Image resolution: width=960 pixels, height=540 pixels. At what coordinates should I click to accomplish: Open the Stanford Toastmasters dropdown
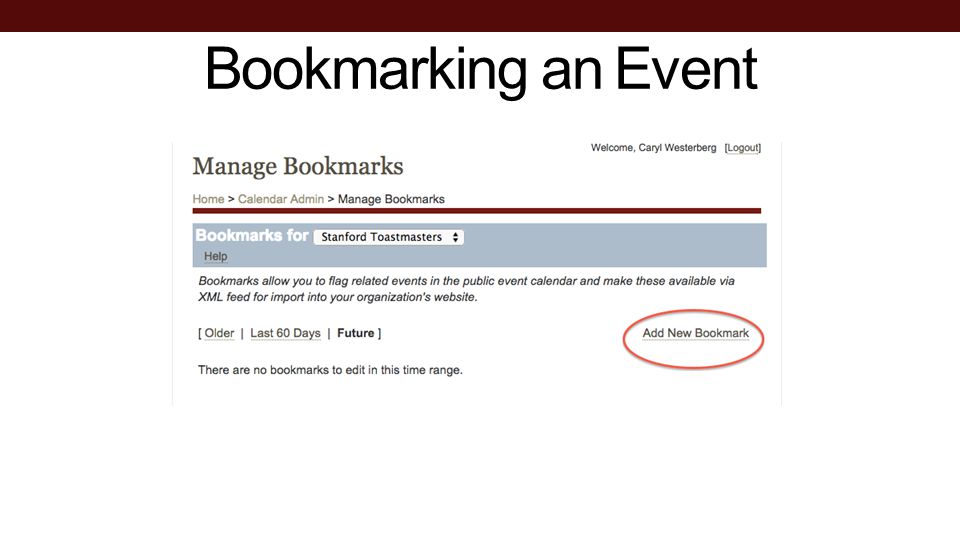click(389, 237)
